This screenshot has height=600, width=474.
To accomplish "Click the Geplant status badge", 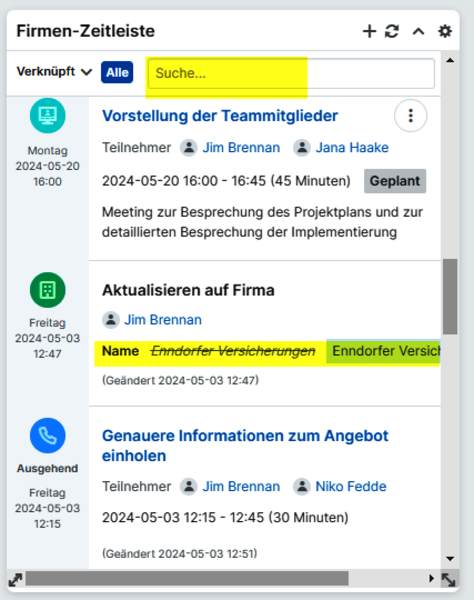I will click(x=395, y=181).
